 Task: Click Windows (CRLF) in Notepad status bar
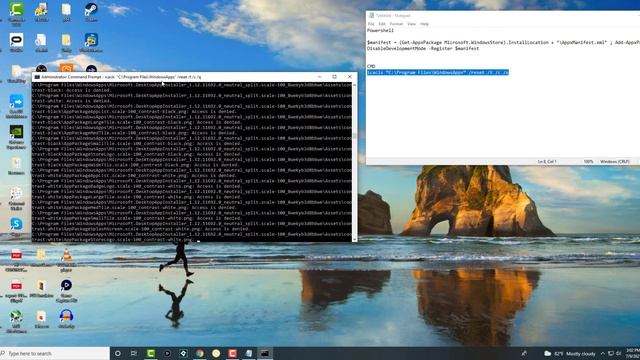click(615, 162)
